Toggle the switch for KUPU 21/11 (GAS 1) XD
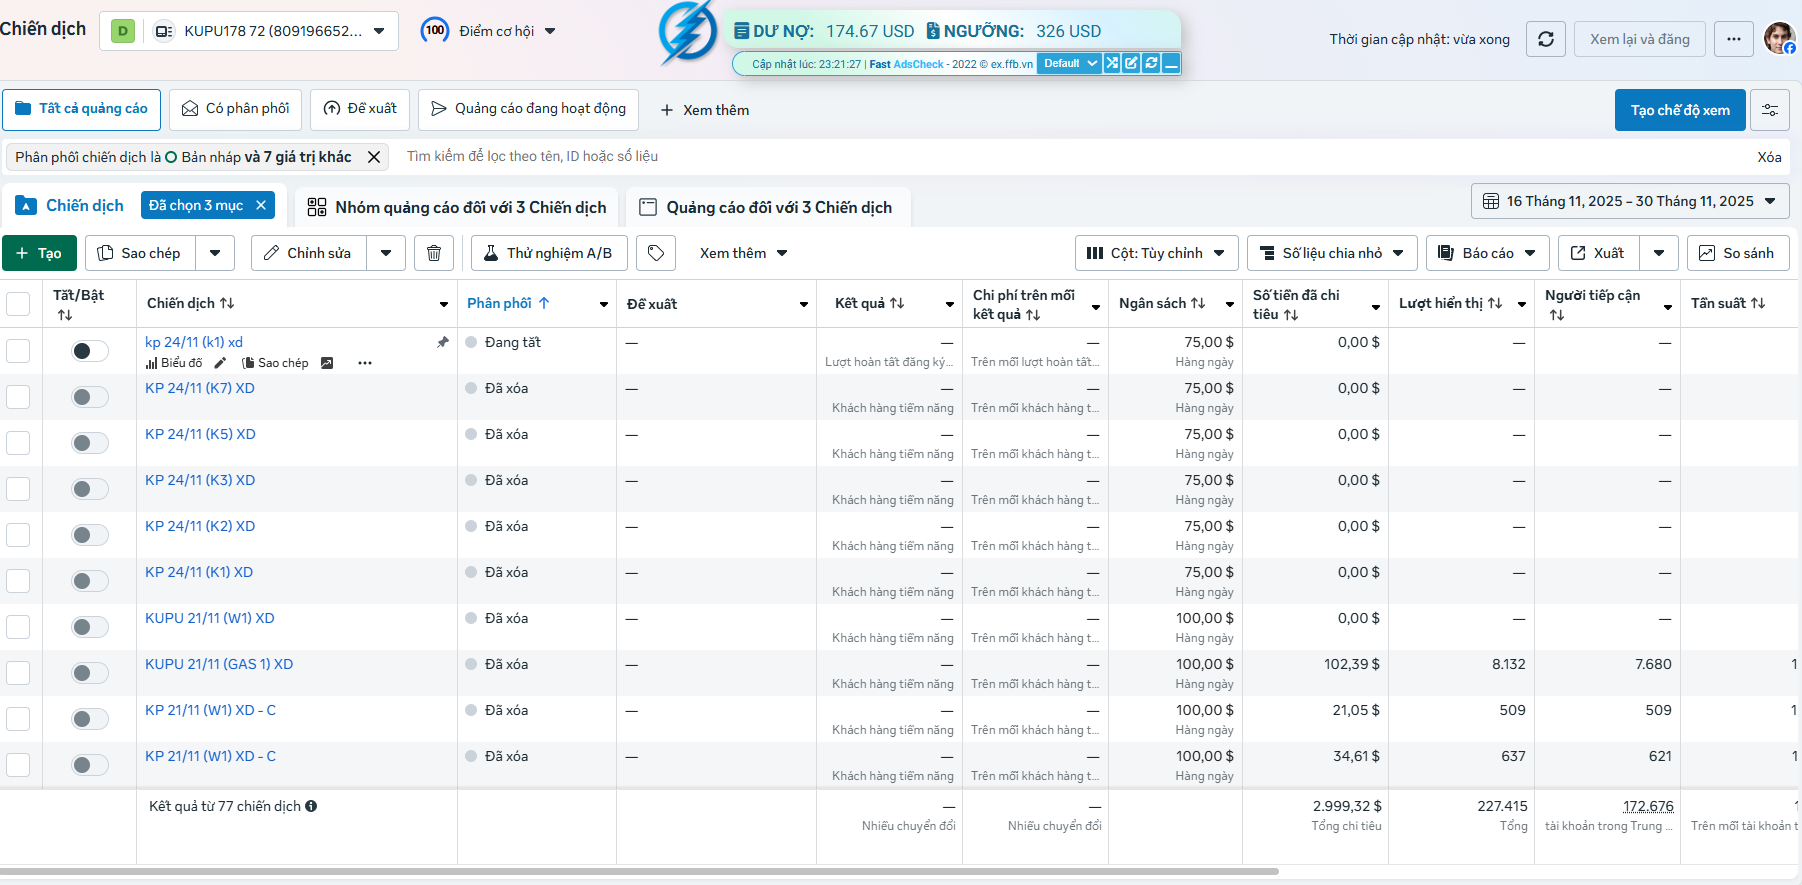Viewport: 1802px width, 885px height. click(90, 673)
